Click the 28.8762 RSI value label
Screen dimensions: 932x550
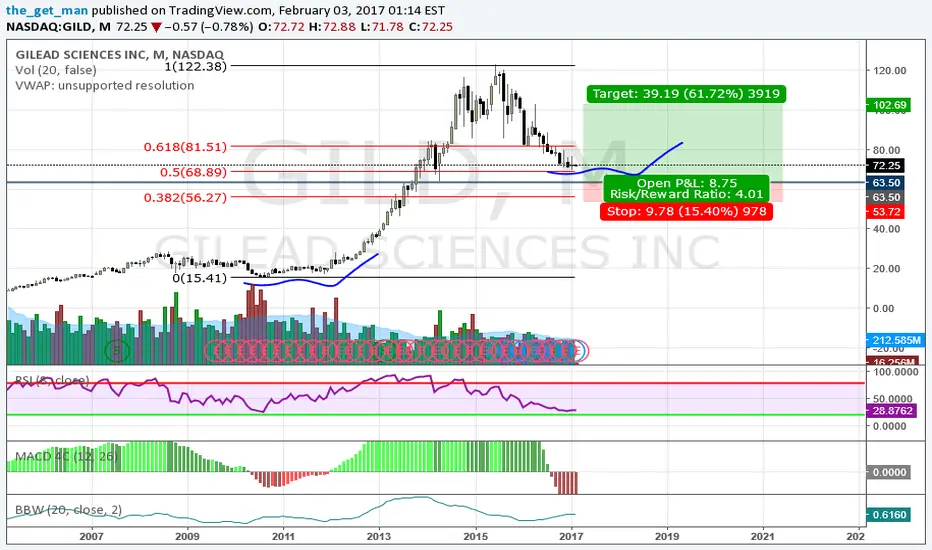(892, 411)
